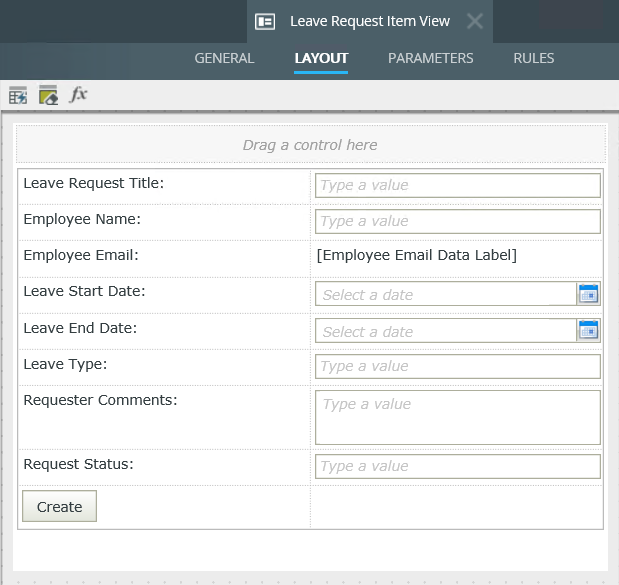Image resolution: width=619 pixels, height=585 pixels.
Task: Click the Requester Comments text area
Action: 458,417
